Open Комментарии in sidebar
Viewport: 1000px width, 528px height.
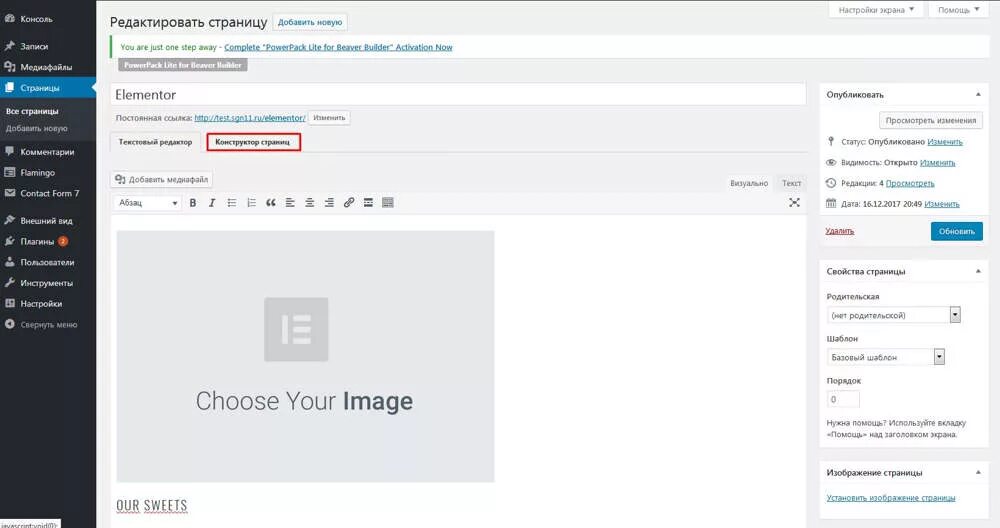[x=48, y=152]
